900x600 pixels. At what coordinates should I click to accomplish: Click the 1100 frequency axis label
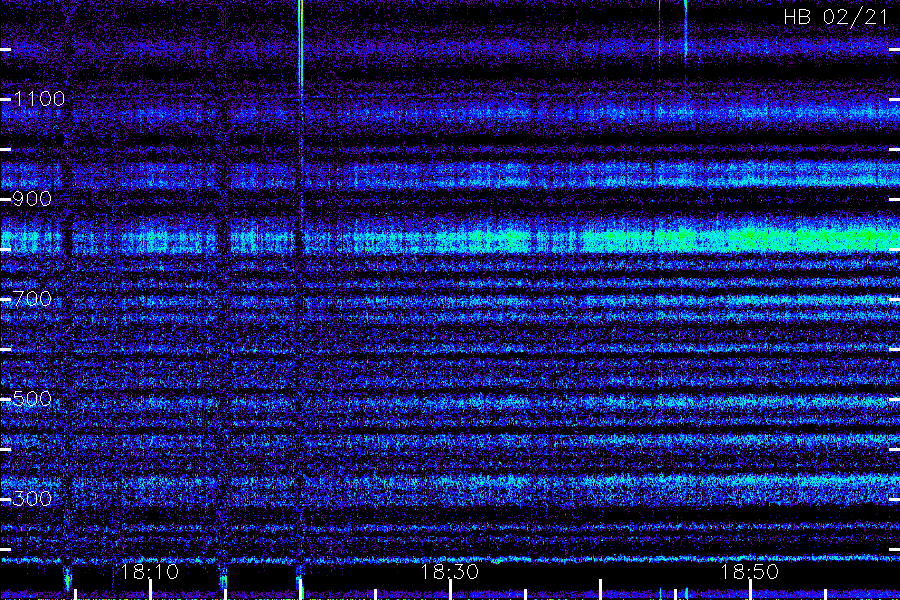tap(39, 99)
